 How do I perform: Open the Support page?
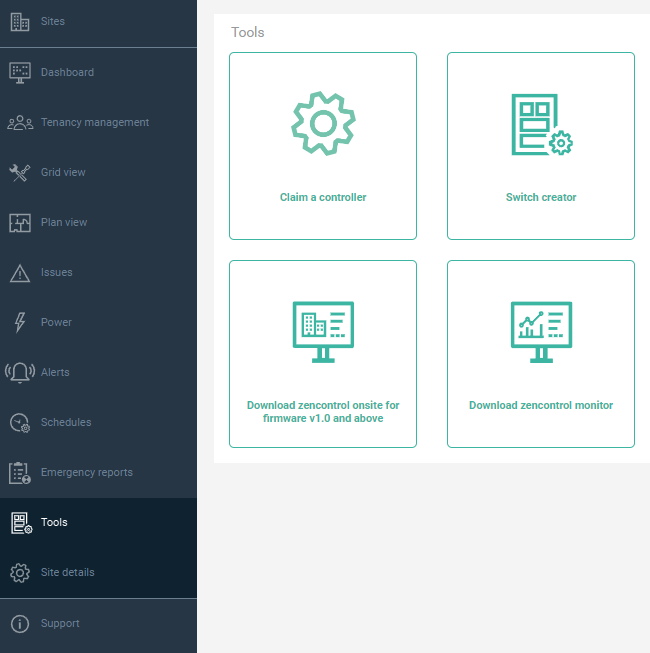click(98, 623)
